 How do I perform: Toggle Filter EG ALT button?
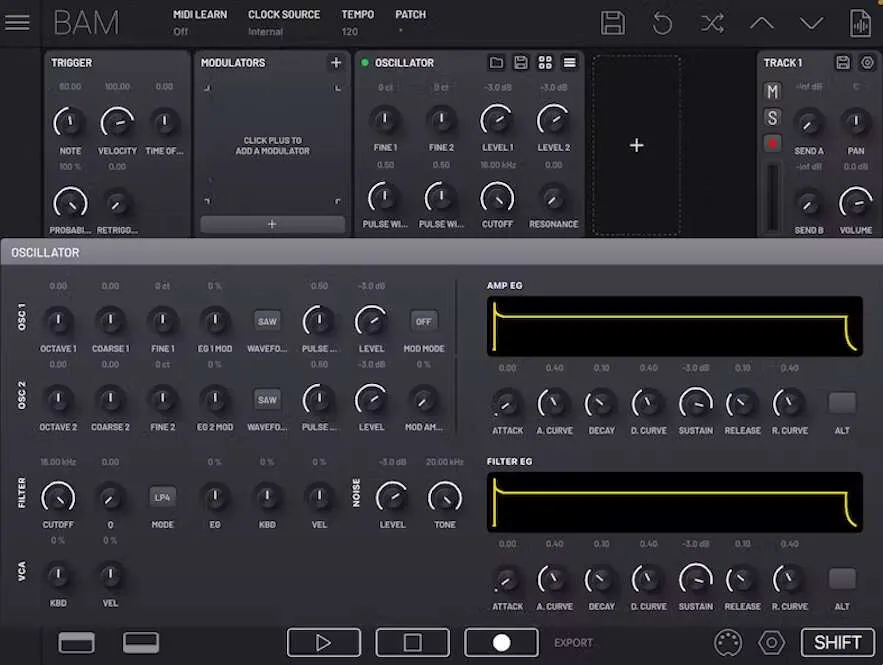coord(842,578)
